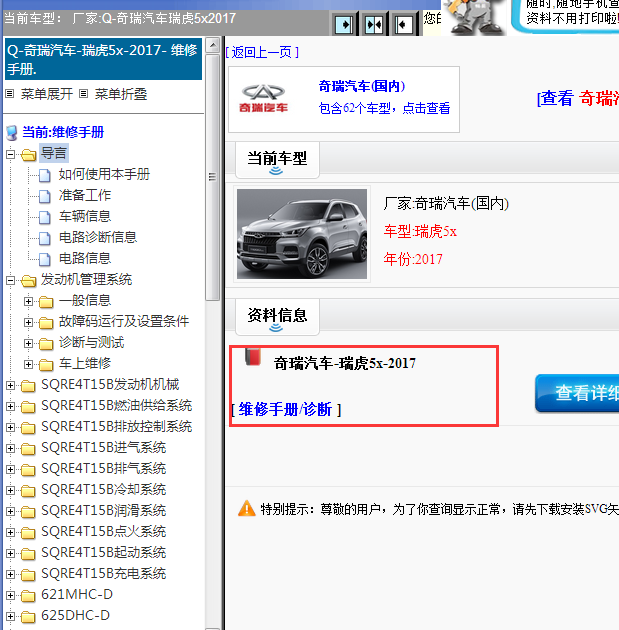Viewport: 619px width, 630px height.
Task: Select 菜单折叠 menu option
Action: [121, 94]
